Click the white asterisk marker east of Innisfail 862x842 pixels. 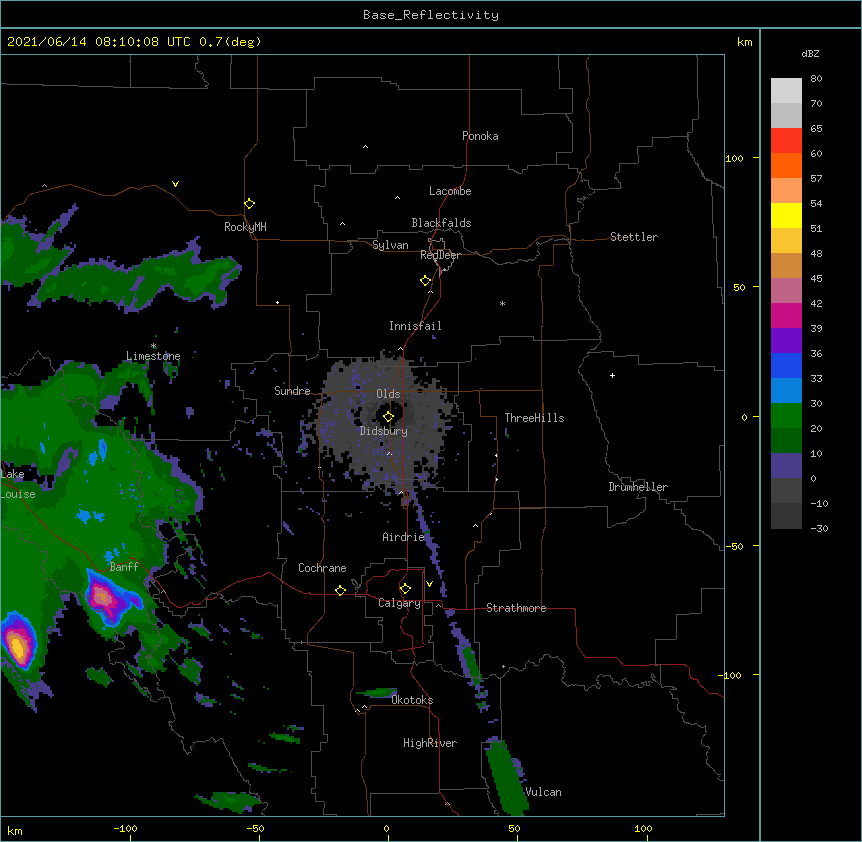click(502, 303)
